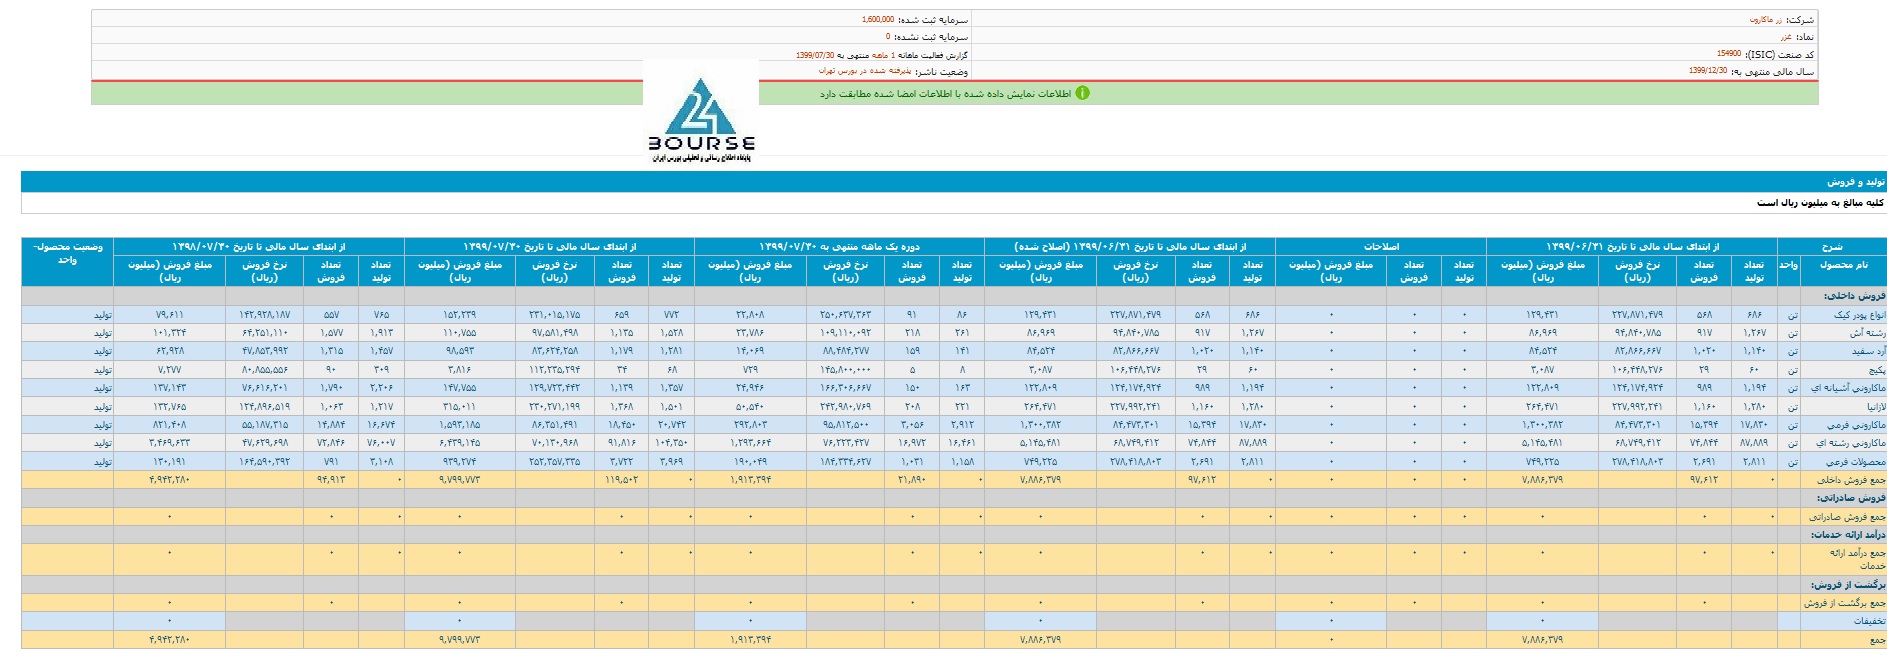Select the cell value '۱۵۲,۲۳۹'
The width and height of the screenshot is (1887, 657).
[460, 315]
